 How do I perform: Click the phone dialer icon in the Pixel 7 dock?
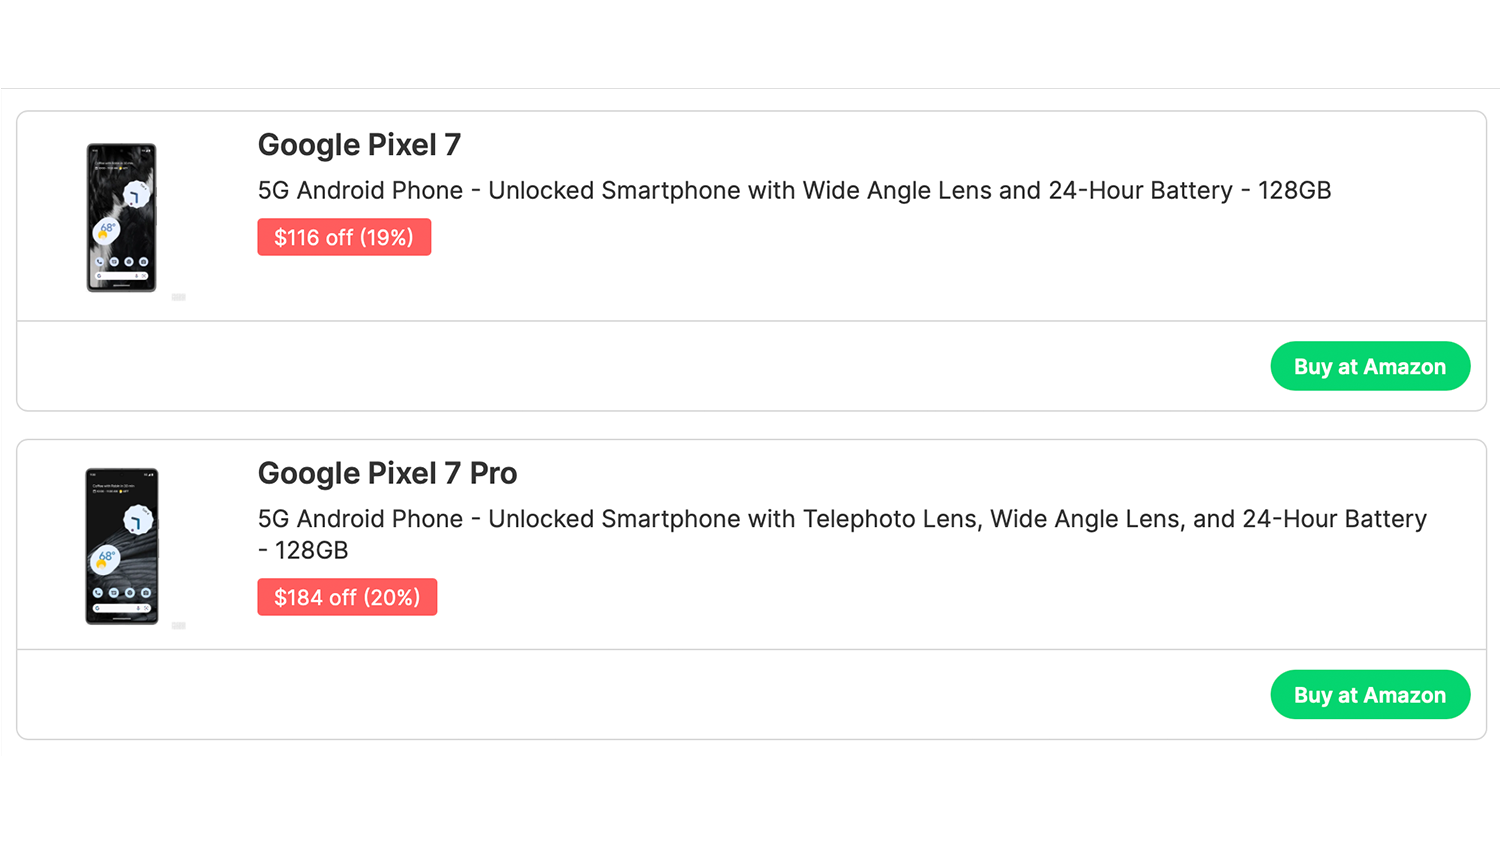(x=100, y=262)
